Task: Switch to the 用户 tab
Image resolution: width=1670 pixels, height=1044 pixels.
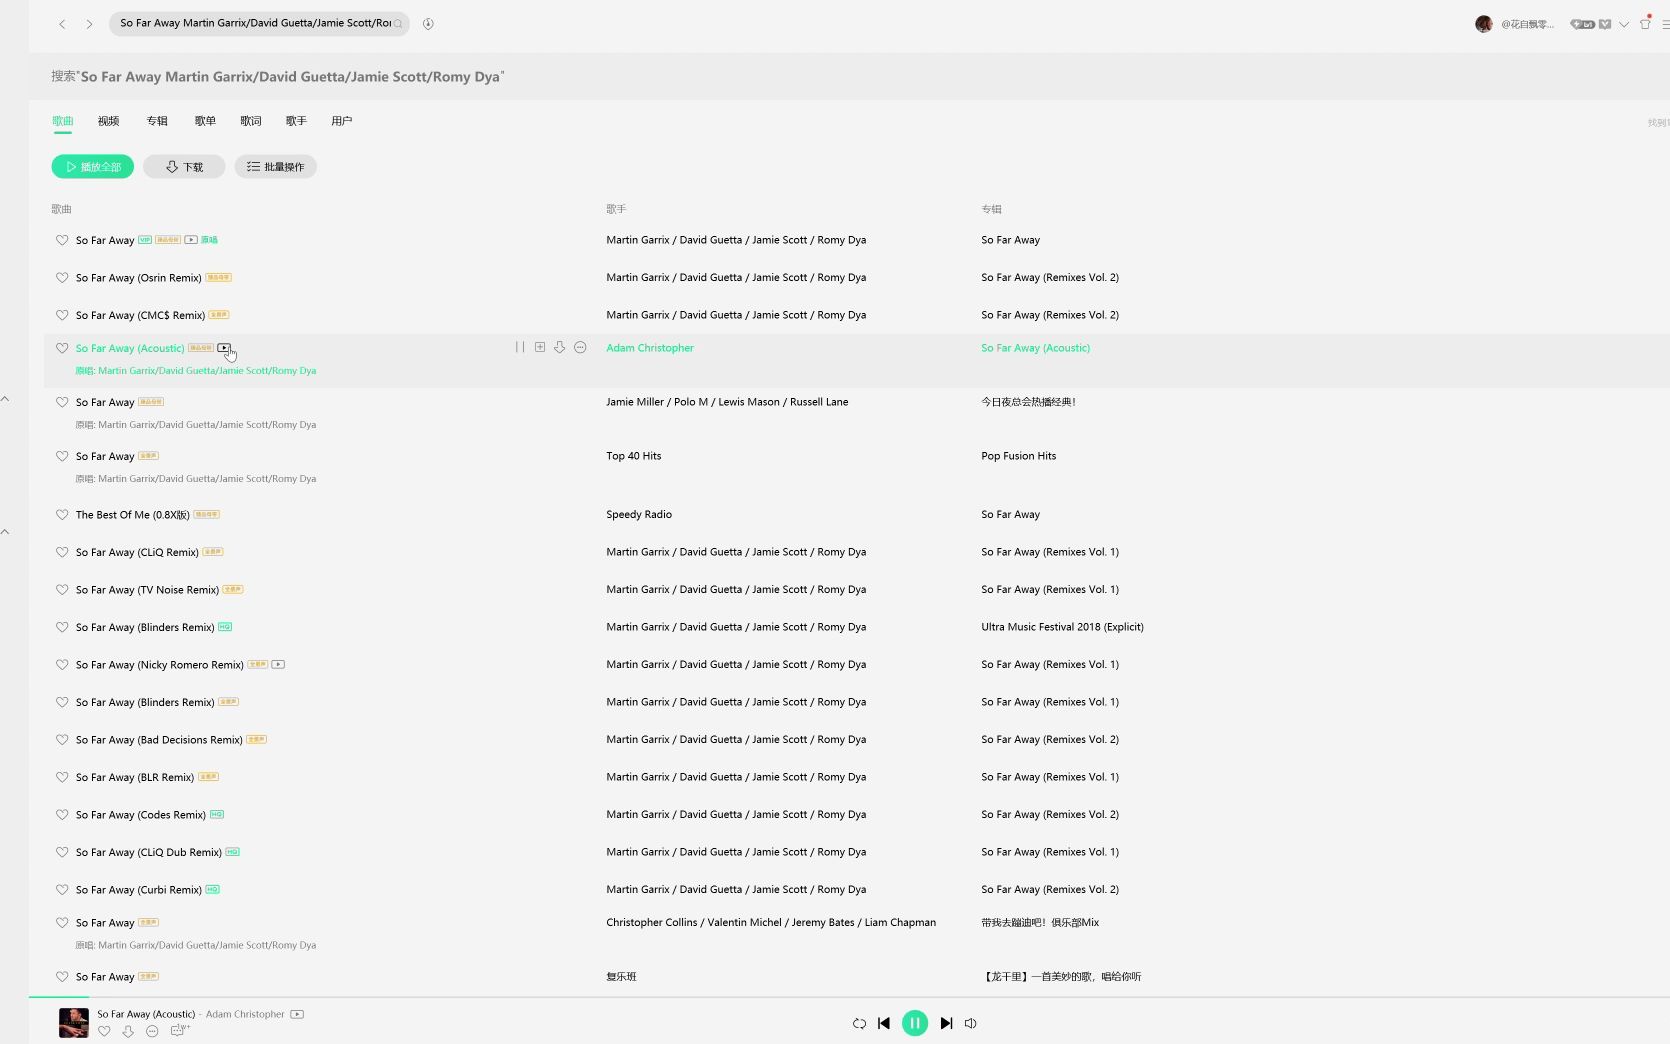Action: pos(342,121)
